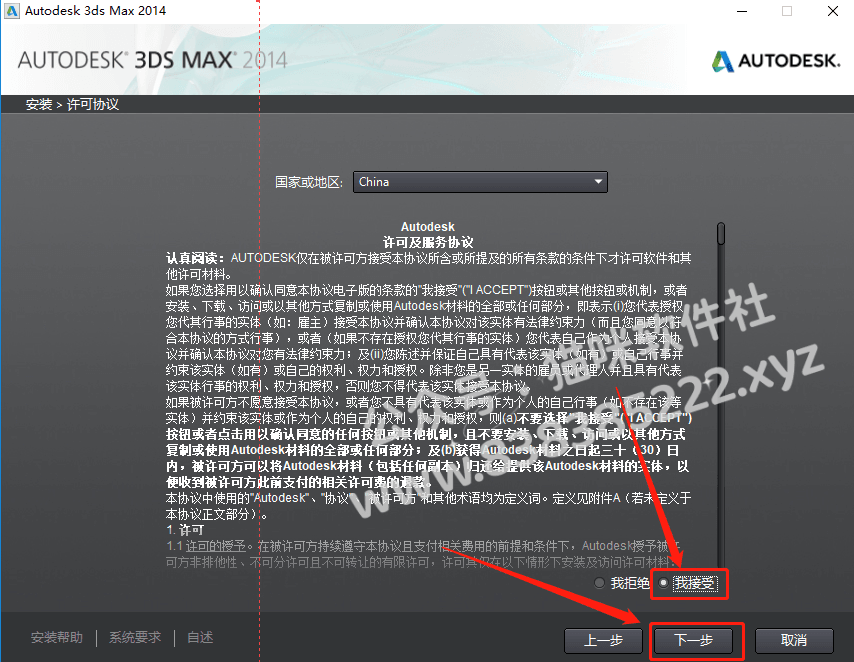Screen dimensions: 854x662
Task: Click the 安装 > 许可协议 breadcrumb
Action: point(72,104)
